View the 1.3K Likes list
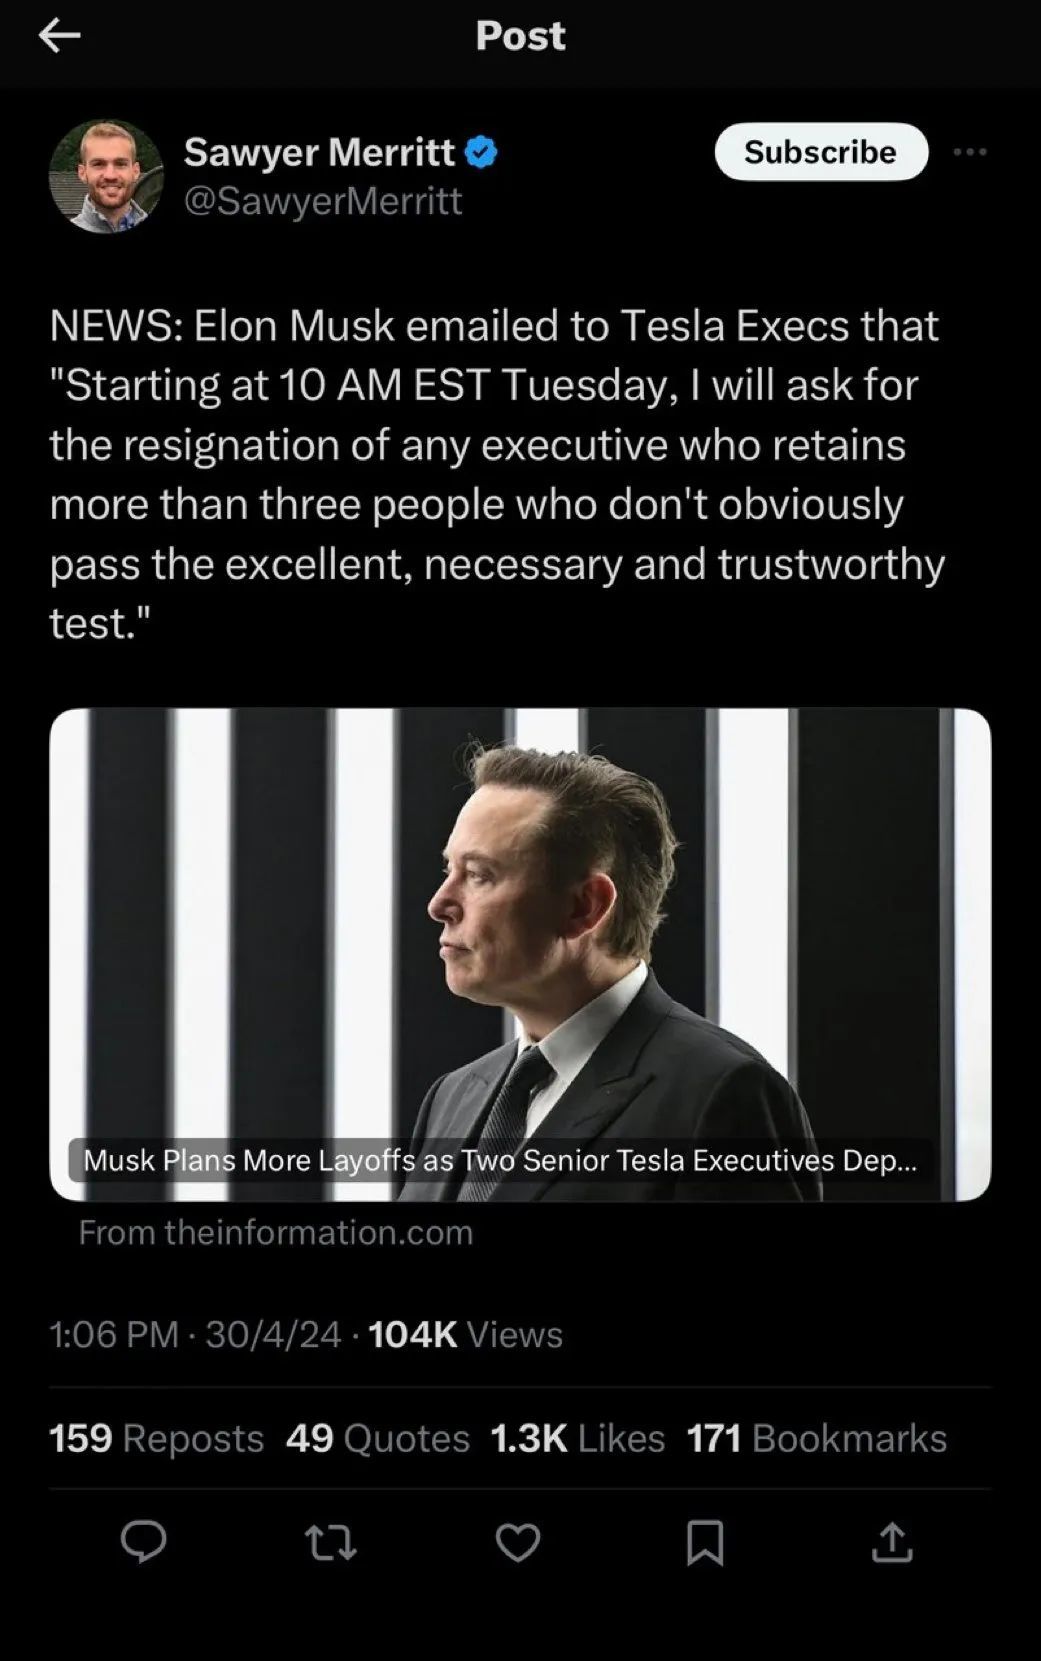Image resolution: width=1041 pixels, height=1661 pixels. tap(577, 1438)
